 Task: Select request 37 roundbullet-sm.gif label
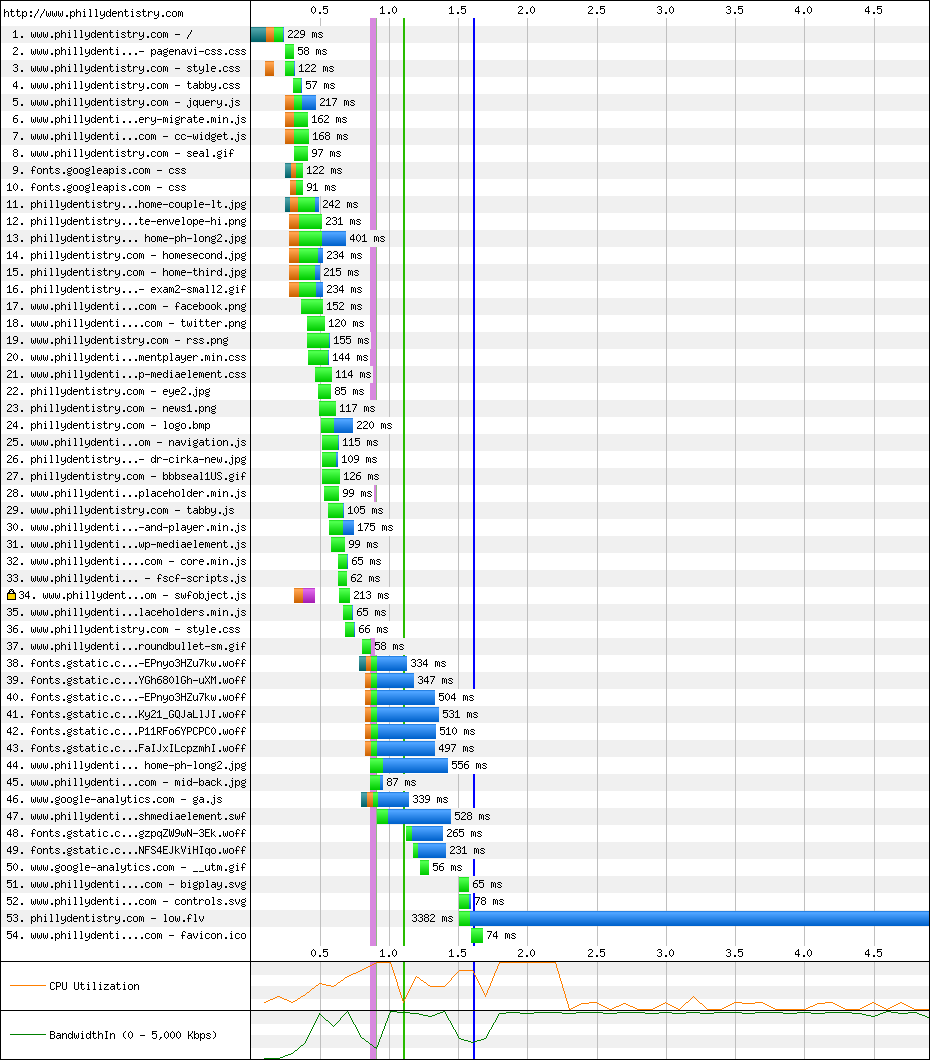(x=126, y=646)
